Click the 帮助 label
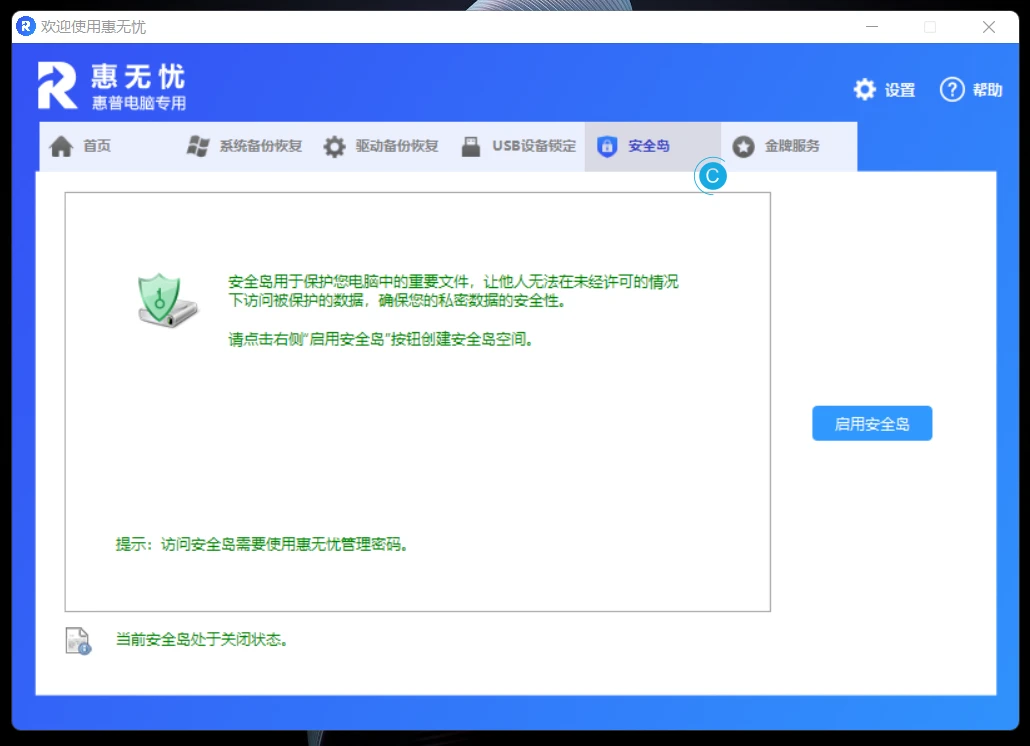Image resolution: width=1030 pixels, height=746 pixels. (987, 90)
